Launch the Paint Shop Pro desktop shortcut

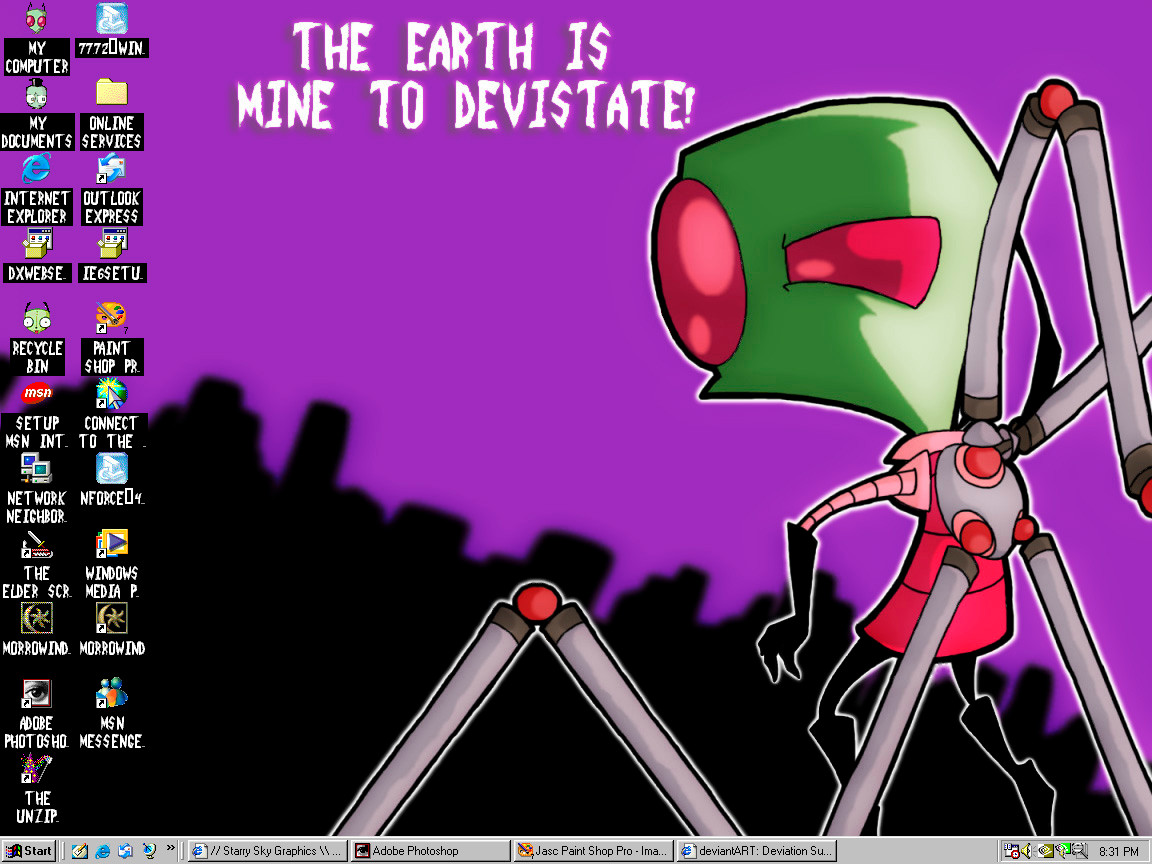[112, 339]
